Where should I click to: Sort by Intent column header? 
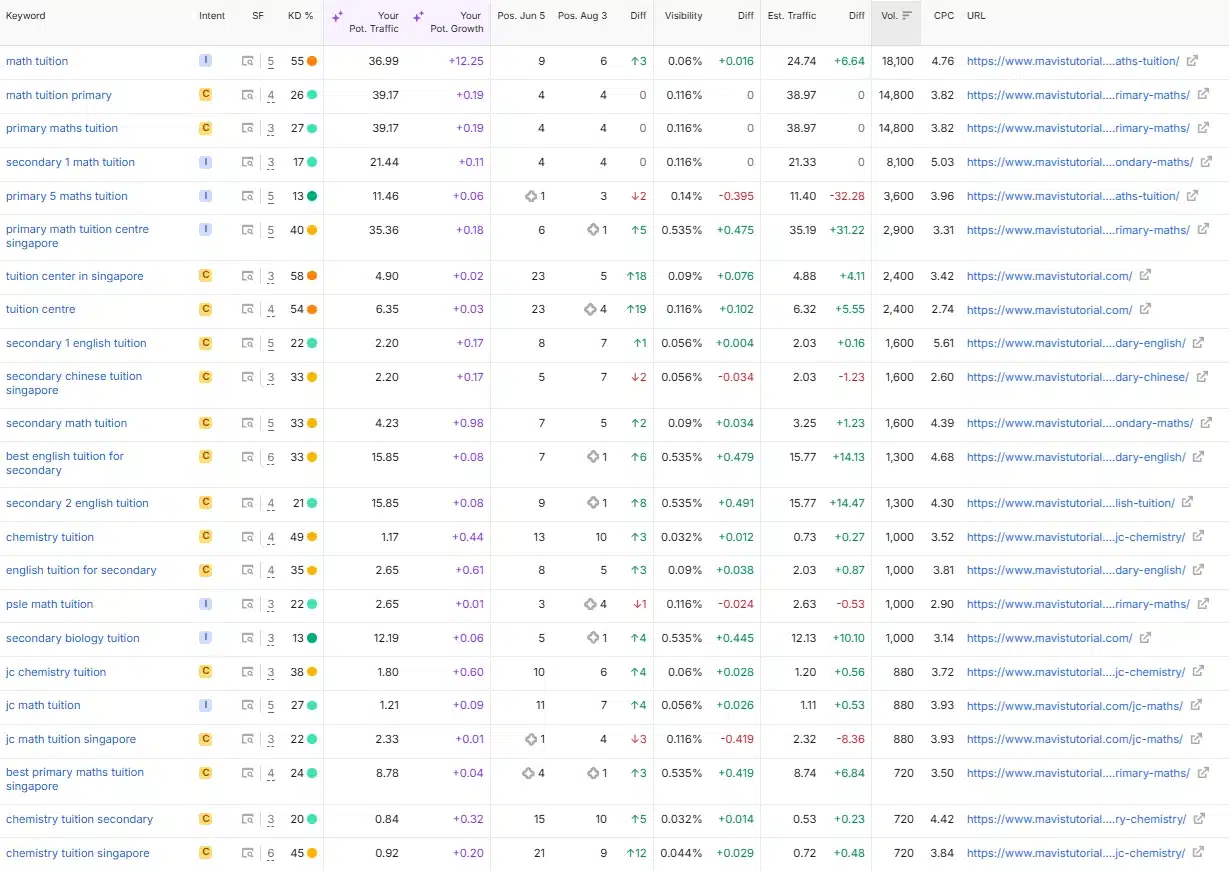(x=212, y=16)
